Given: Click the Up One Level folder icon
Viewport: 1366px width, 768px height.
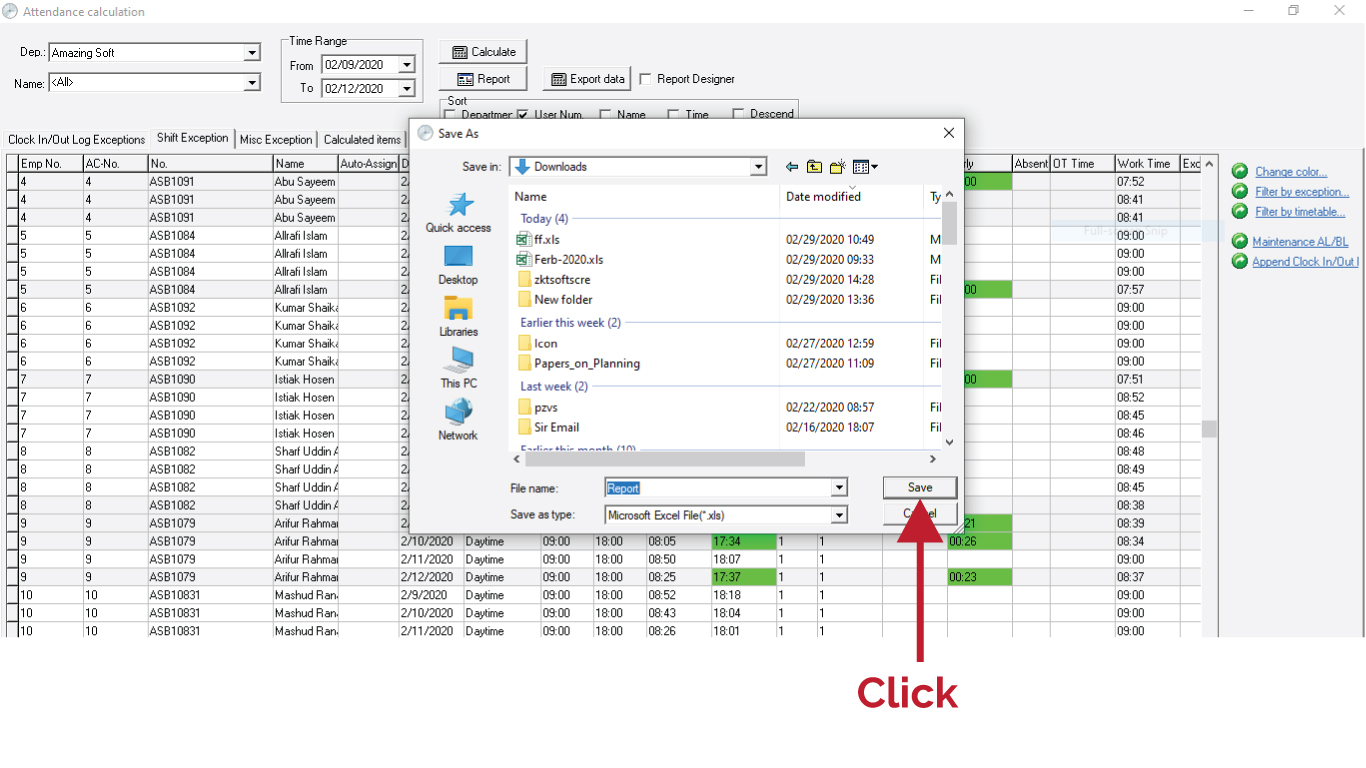Looking at the screenshot, I should (x=815, y=167).
